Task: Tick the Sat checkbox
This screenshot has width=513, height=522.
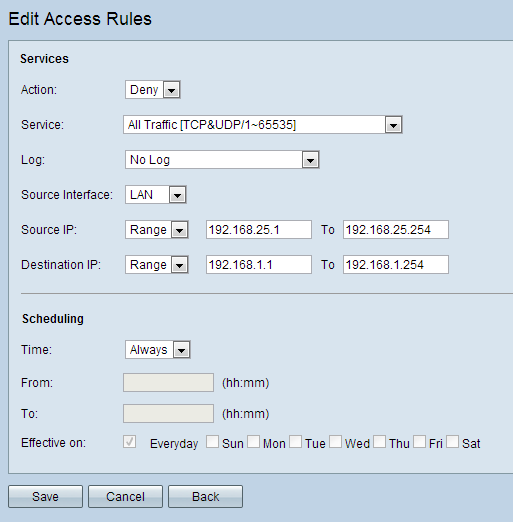Action: [452, 442]
